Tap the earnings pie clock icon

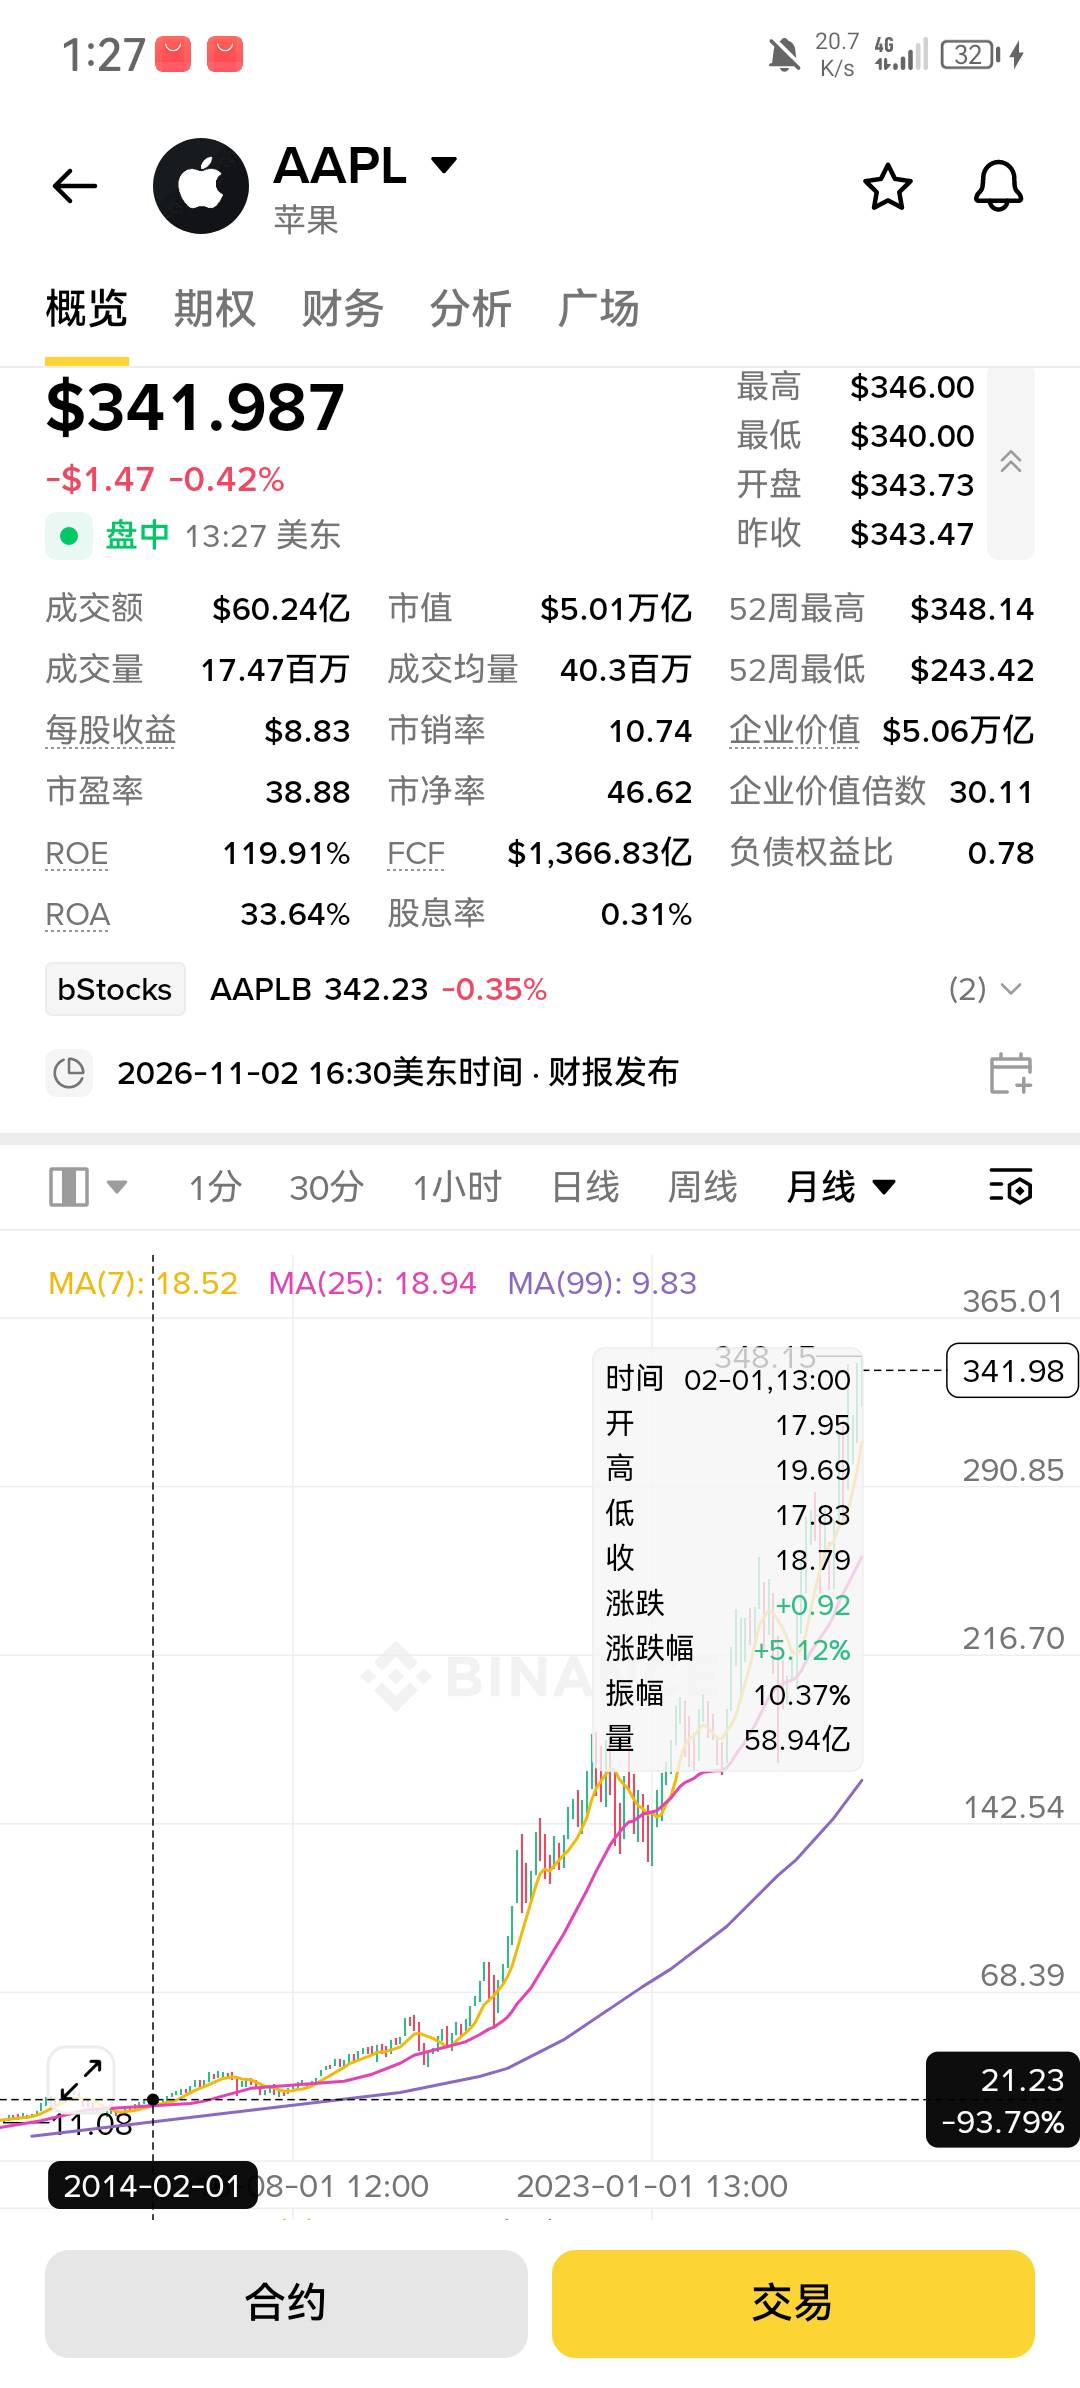click(x=69, y=1073)
